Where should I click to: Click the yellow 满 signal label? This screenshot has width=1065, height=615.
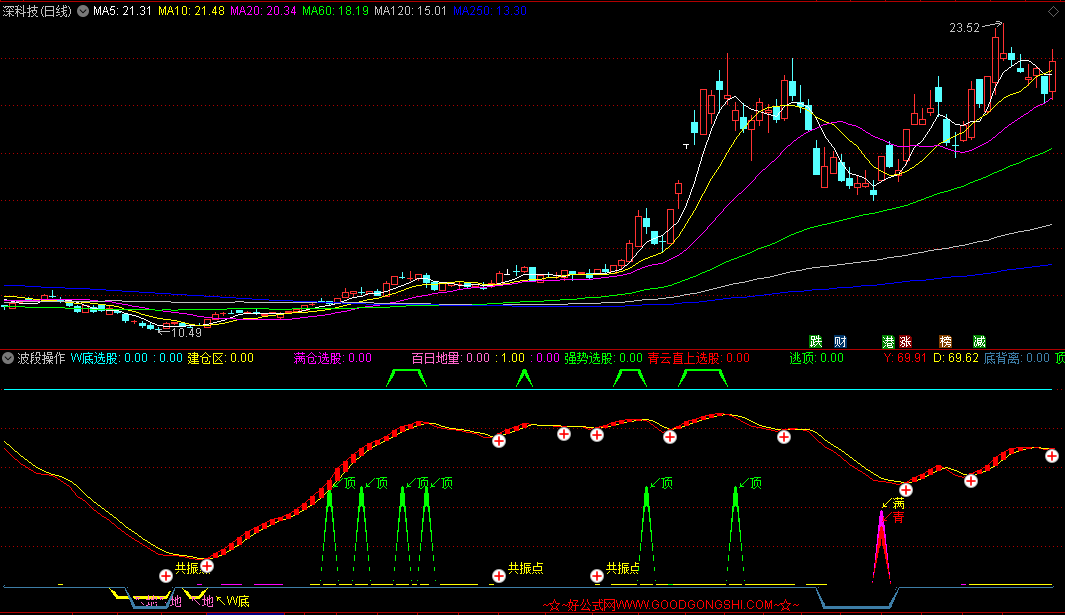pos(899,504)
